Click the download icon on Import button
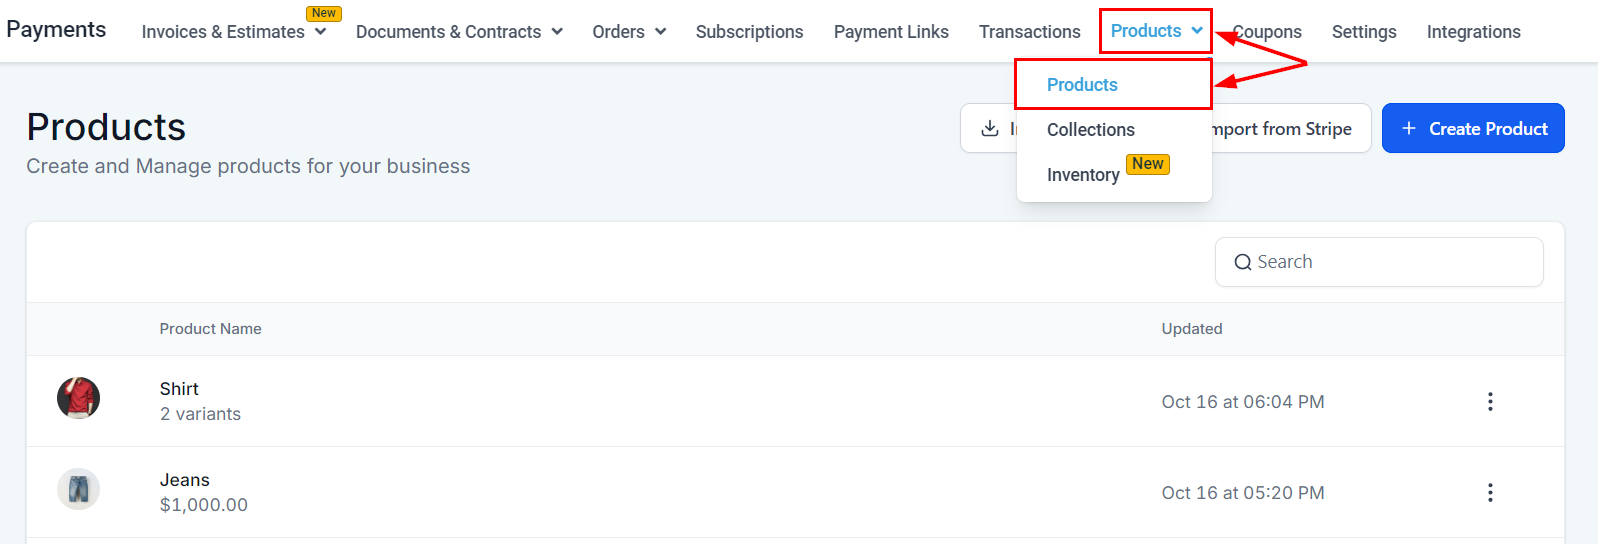The image size is (1598, 544). (990, 128)
